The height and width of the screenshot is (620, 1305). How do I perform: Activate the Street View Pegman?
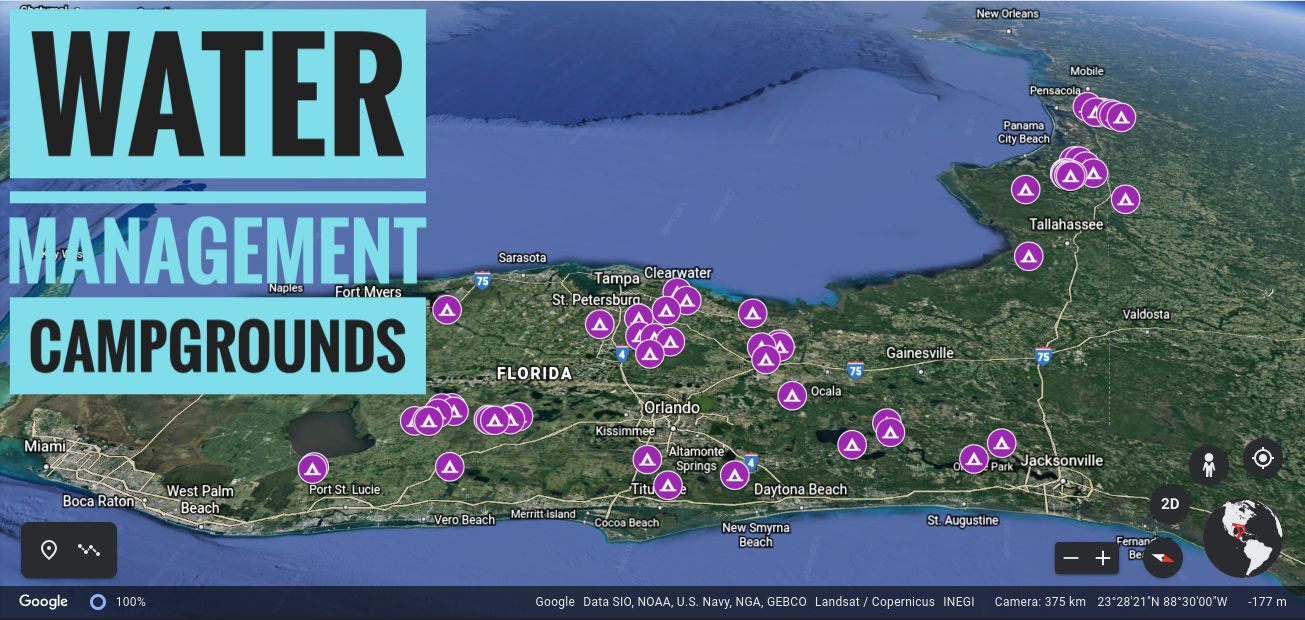pyautogui.click(x=1209, y=462)
